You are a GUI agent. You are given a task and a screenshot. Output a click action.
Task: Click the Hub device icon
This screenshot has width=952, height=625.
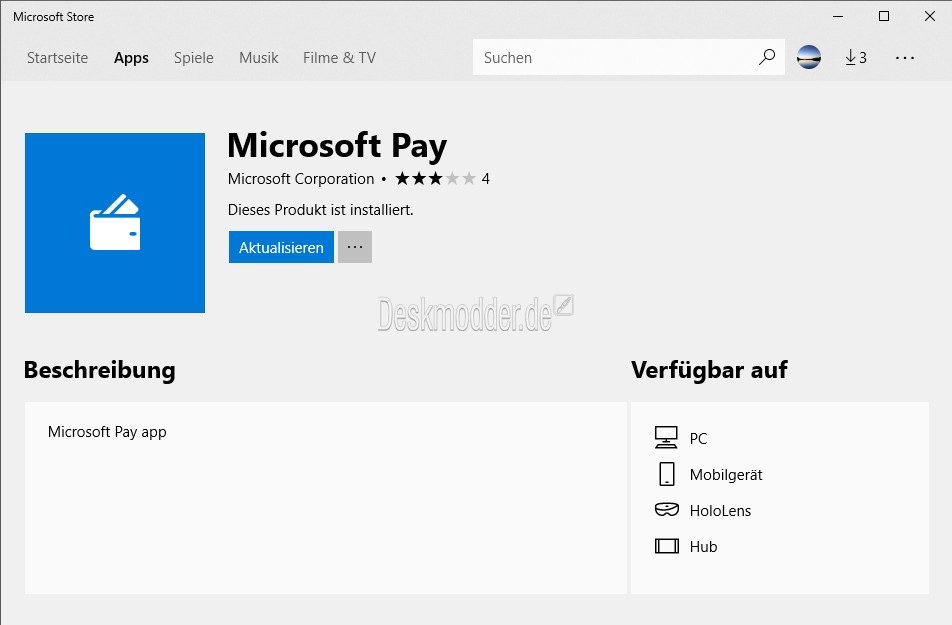coord(667,546)
